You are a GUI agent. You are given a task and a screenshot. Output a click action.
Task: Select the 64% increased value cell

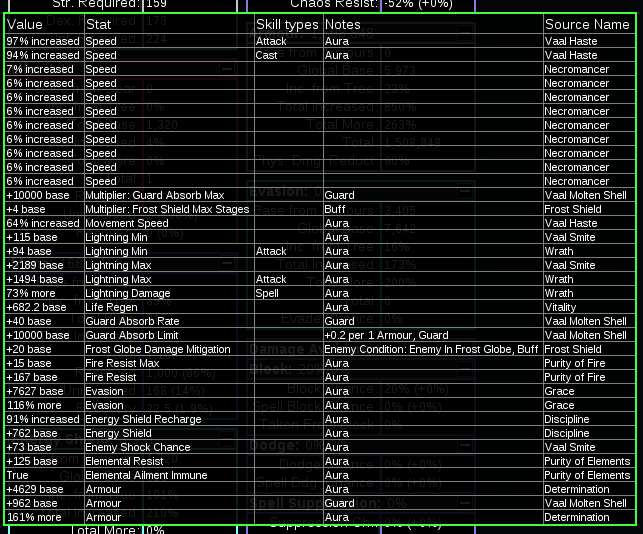(x=43, y=223)
